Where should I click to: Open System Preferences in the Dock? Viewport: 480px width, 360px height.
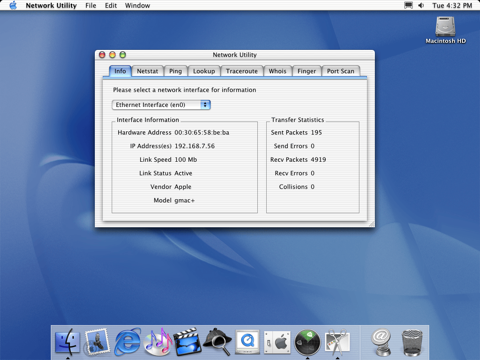pyautogui.click(x=277, y=342)
